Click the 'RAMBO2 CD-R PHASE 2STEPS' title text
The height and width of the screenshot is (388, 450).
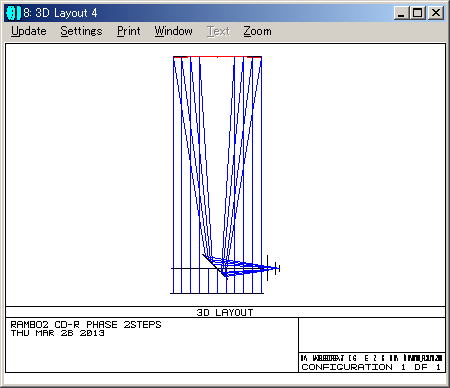tap(86, 325)
